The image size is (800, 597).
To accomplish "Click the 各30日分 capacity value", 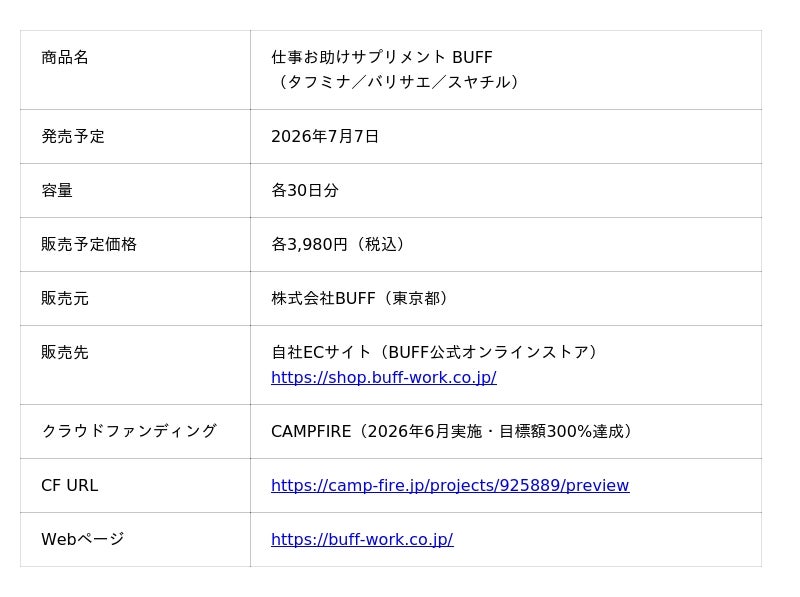I will [305, 190].
